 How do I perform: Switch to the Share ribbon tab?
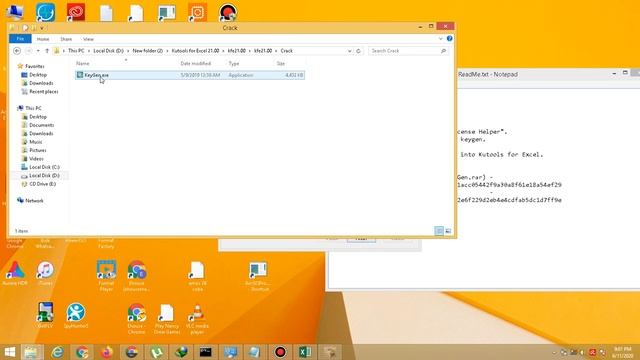[66, 39]
